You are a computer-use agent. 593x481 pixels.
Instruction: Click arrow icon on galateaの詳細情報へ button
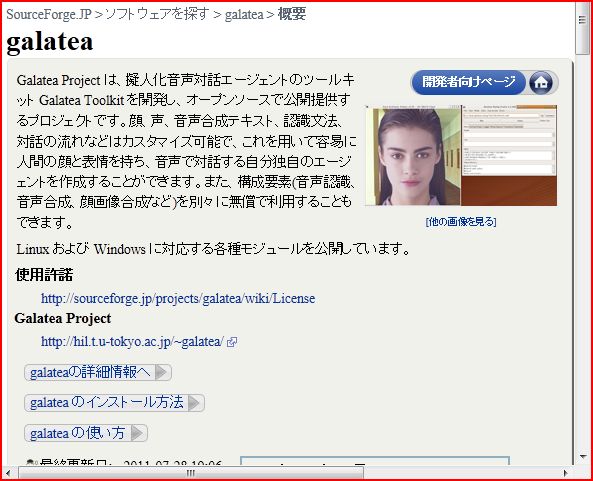point(161,372)
